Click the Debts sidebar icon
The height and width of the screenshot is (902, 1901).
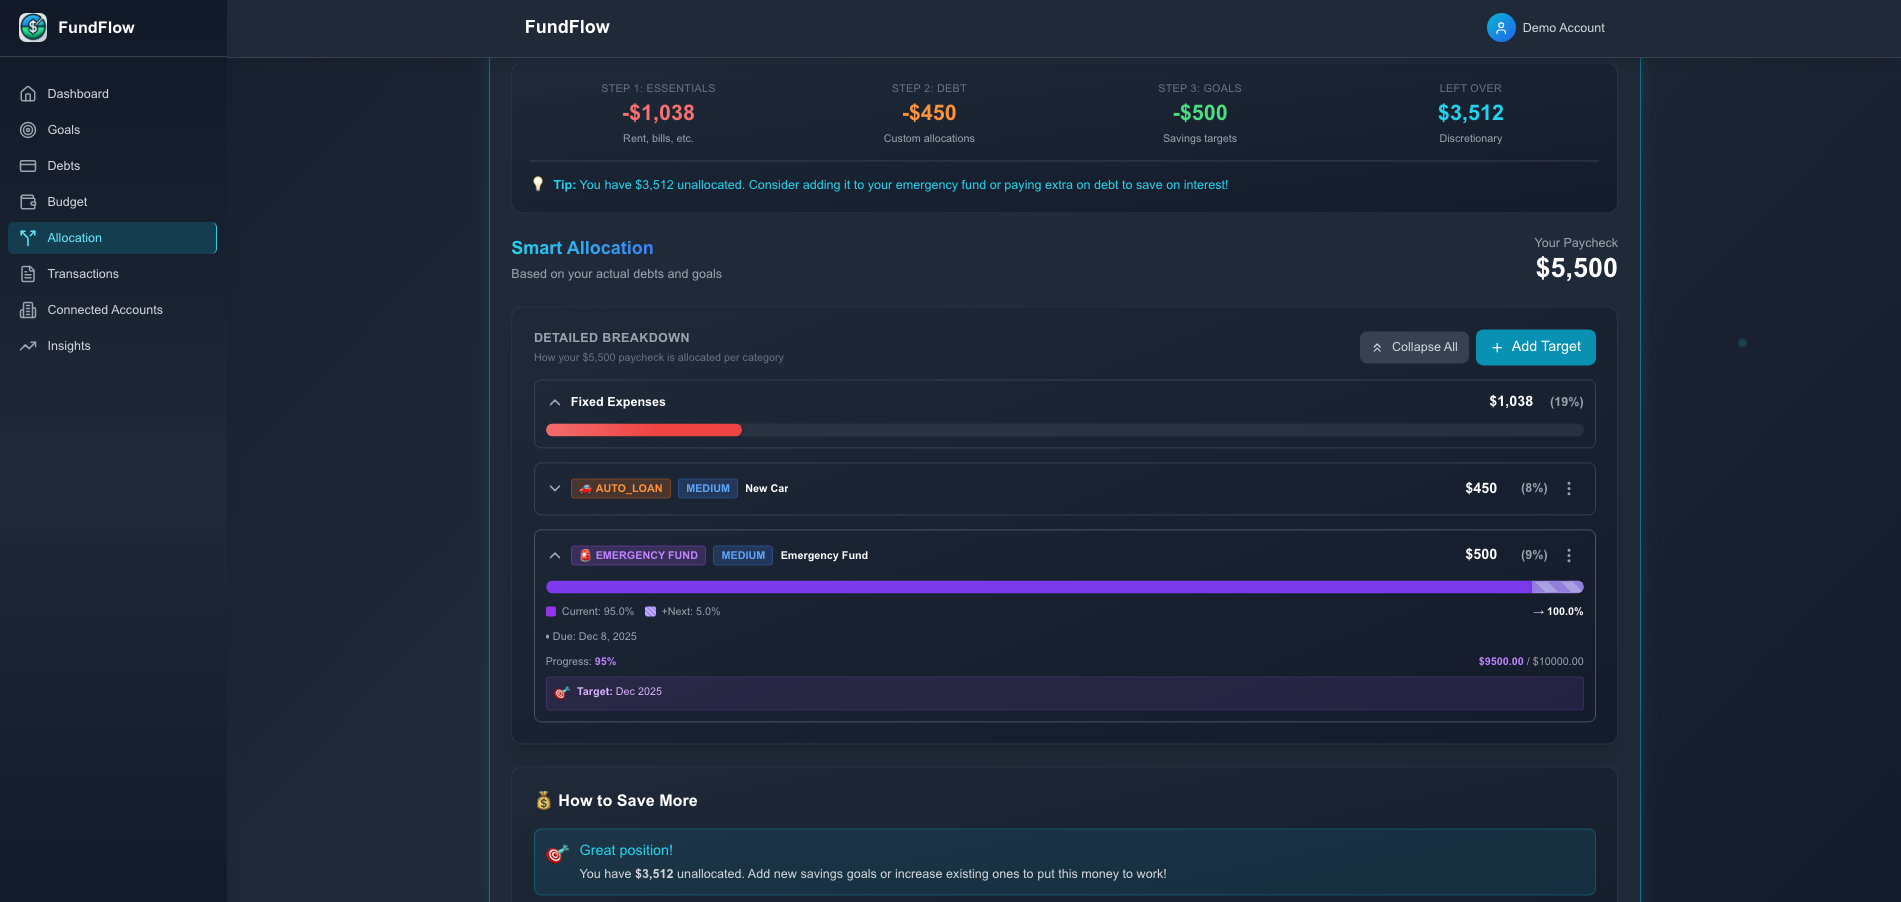(27, 165)
